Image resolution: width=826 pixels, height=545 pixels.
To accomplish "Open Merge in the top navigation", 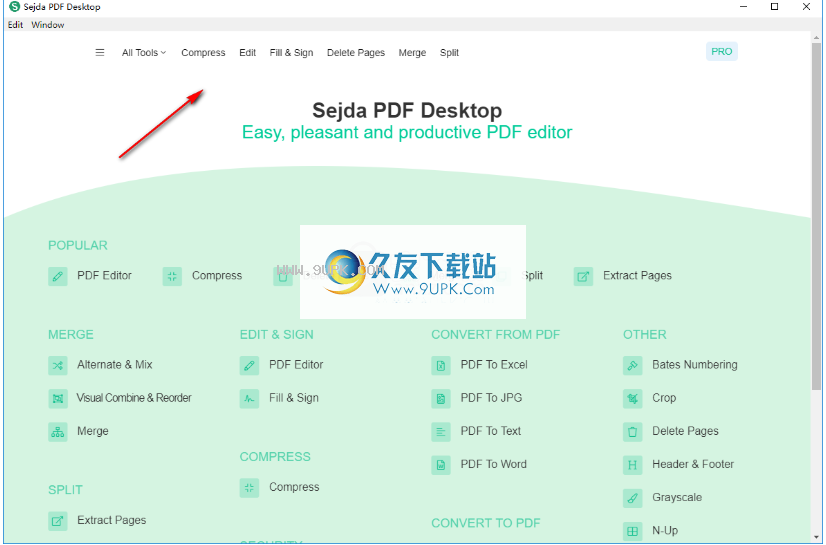I will (x=412, y=53).
